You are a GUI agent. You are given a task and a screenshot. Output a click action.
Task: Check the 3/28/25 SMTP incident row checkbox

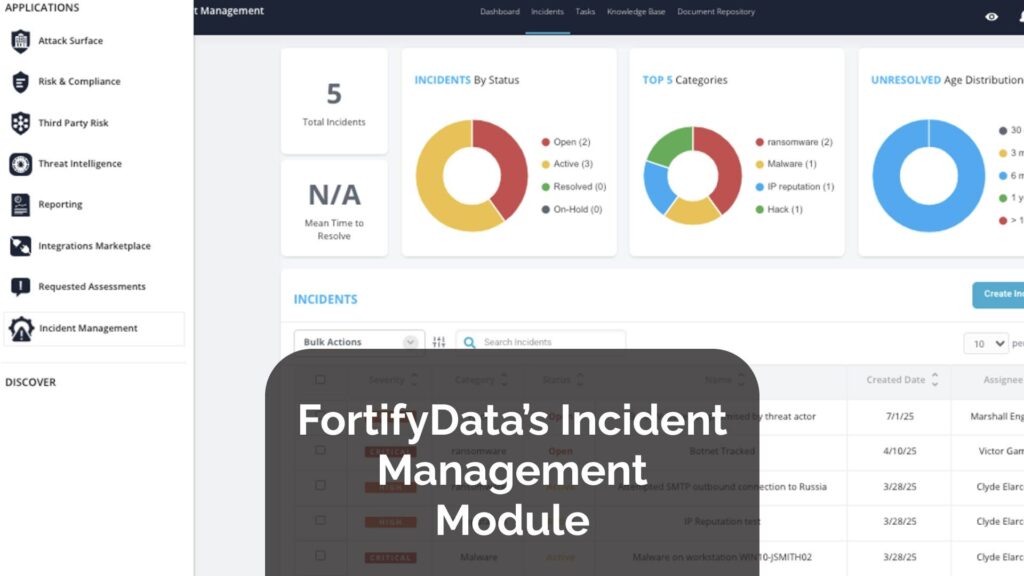click(x=320, y=485)
